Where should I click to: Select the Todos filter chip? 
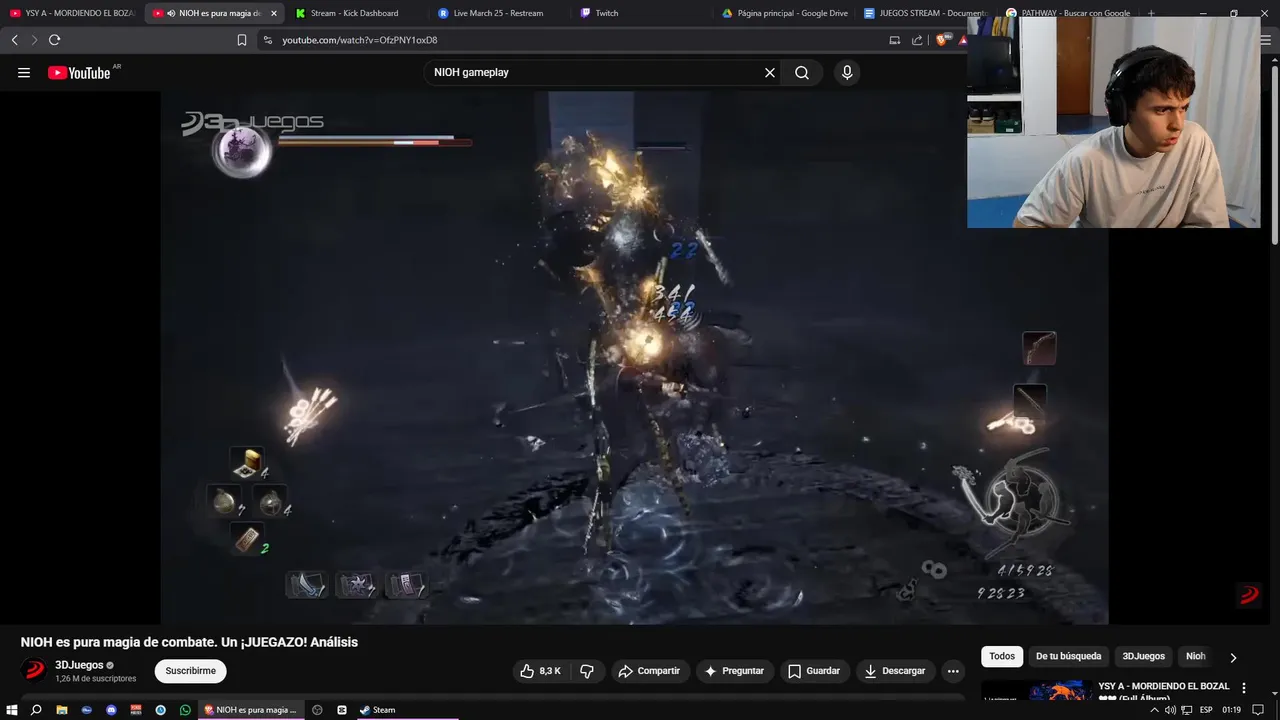[x=1002, y=656]
